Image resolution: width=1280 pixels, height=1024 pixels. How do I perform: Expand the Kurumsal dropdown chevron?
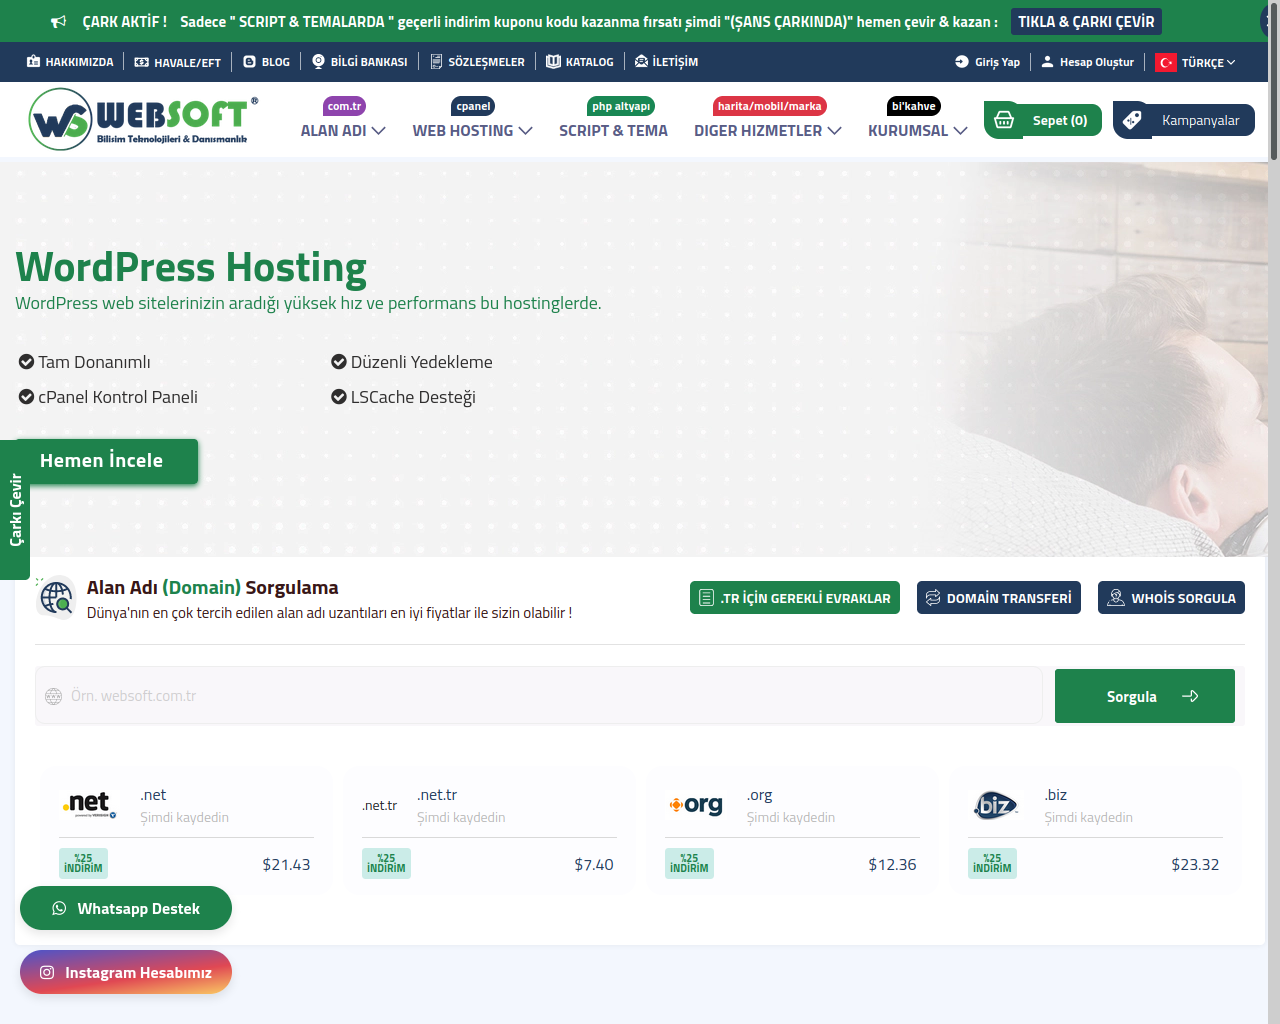click(960, 131)
